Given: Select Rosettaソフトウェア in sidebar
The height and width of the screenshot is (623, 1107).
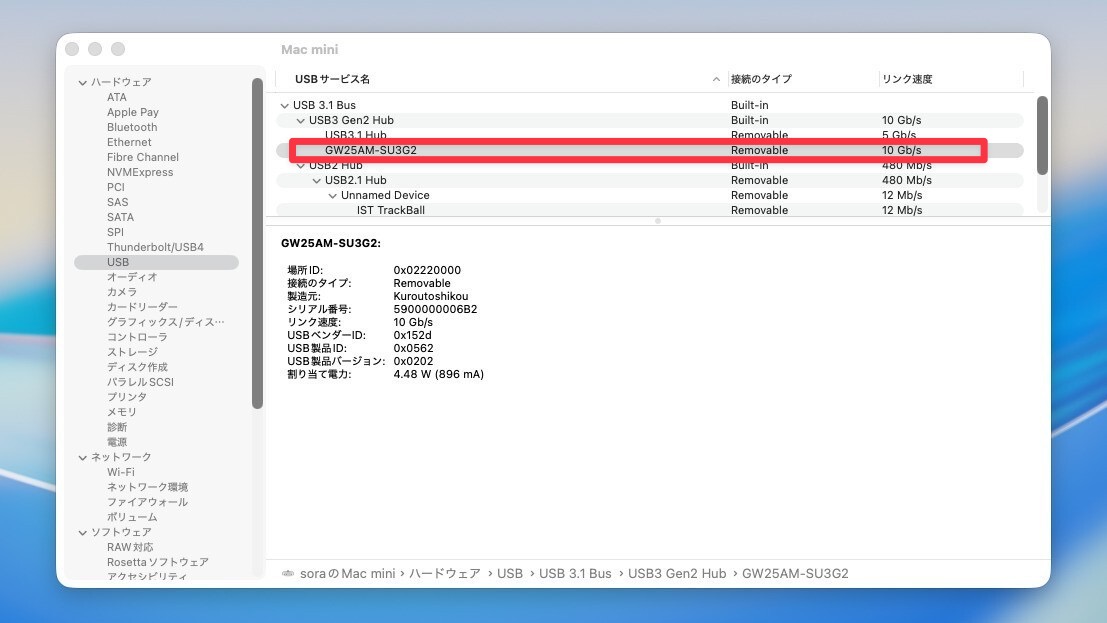Looking at the screenshot, I should click(157, 562).
